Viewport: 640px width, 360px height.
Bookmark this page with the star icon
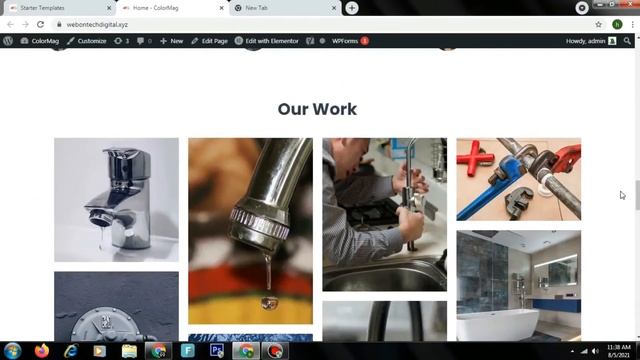(598, 24)
